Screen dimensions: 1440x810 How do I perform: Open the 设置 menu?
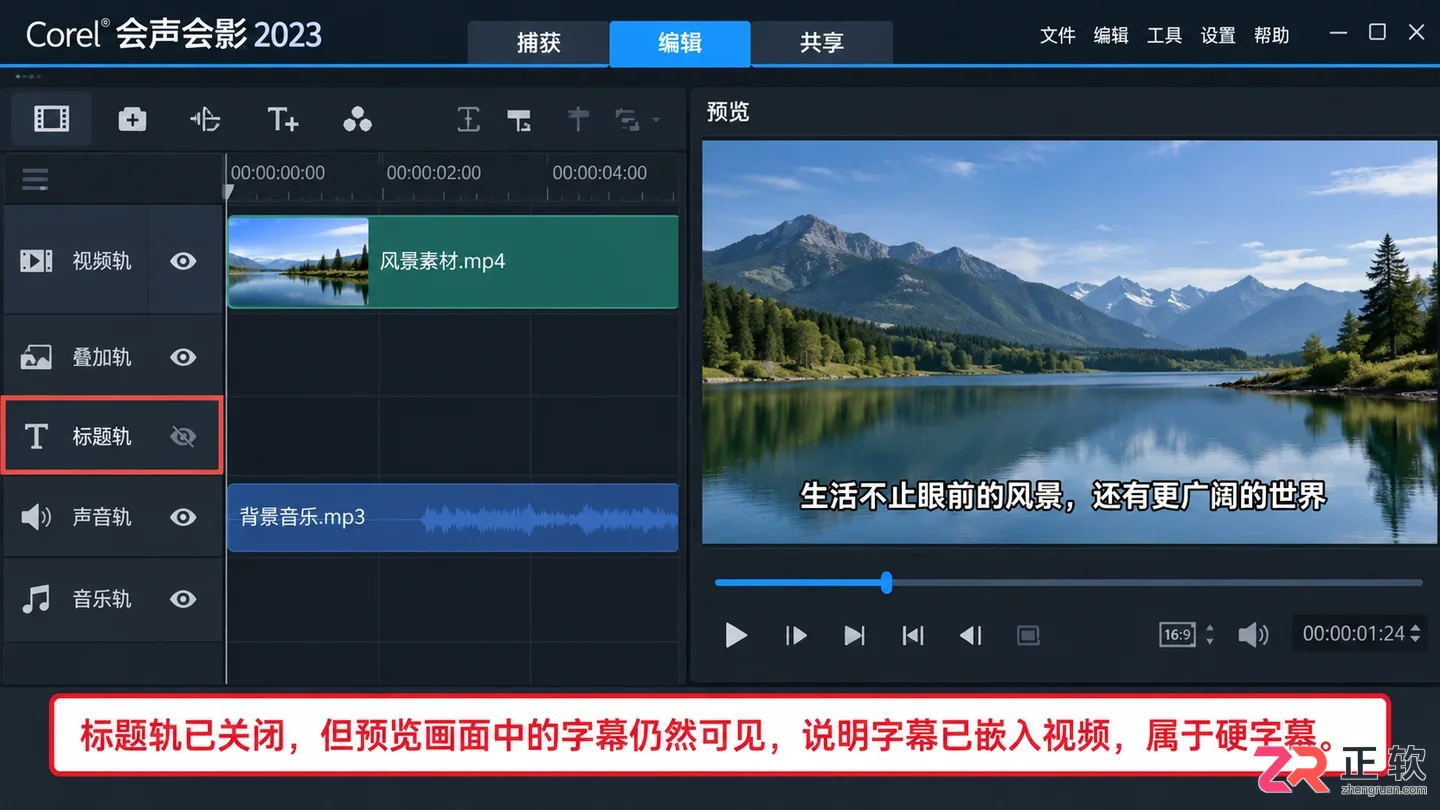1218,35
